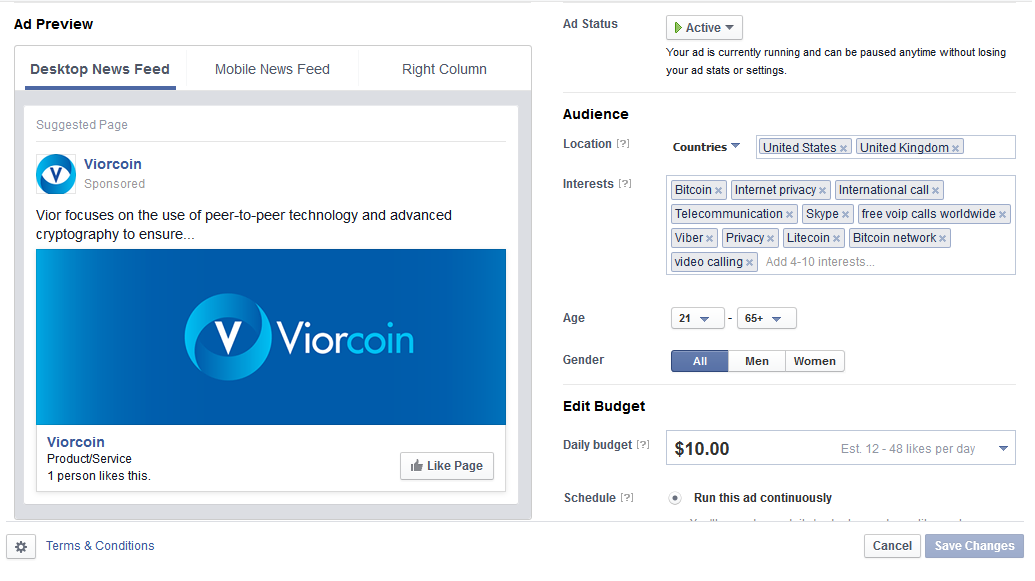Remove United States location tag
The width and height of the screenshot is (1035, 581).
(843, 149)
